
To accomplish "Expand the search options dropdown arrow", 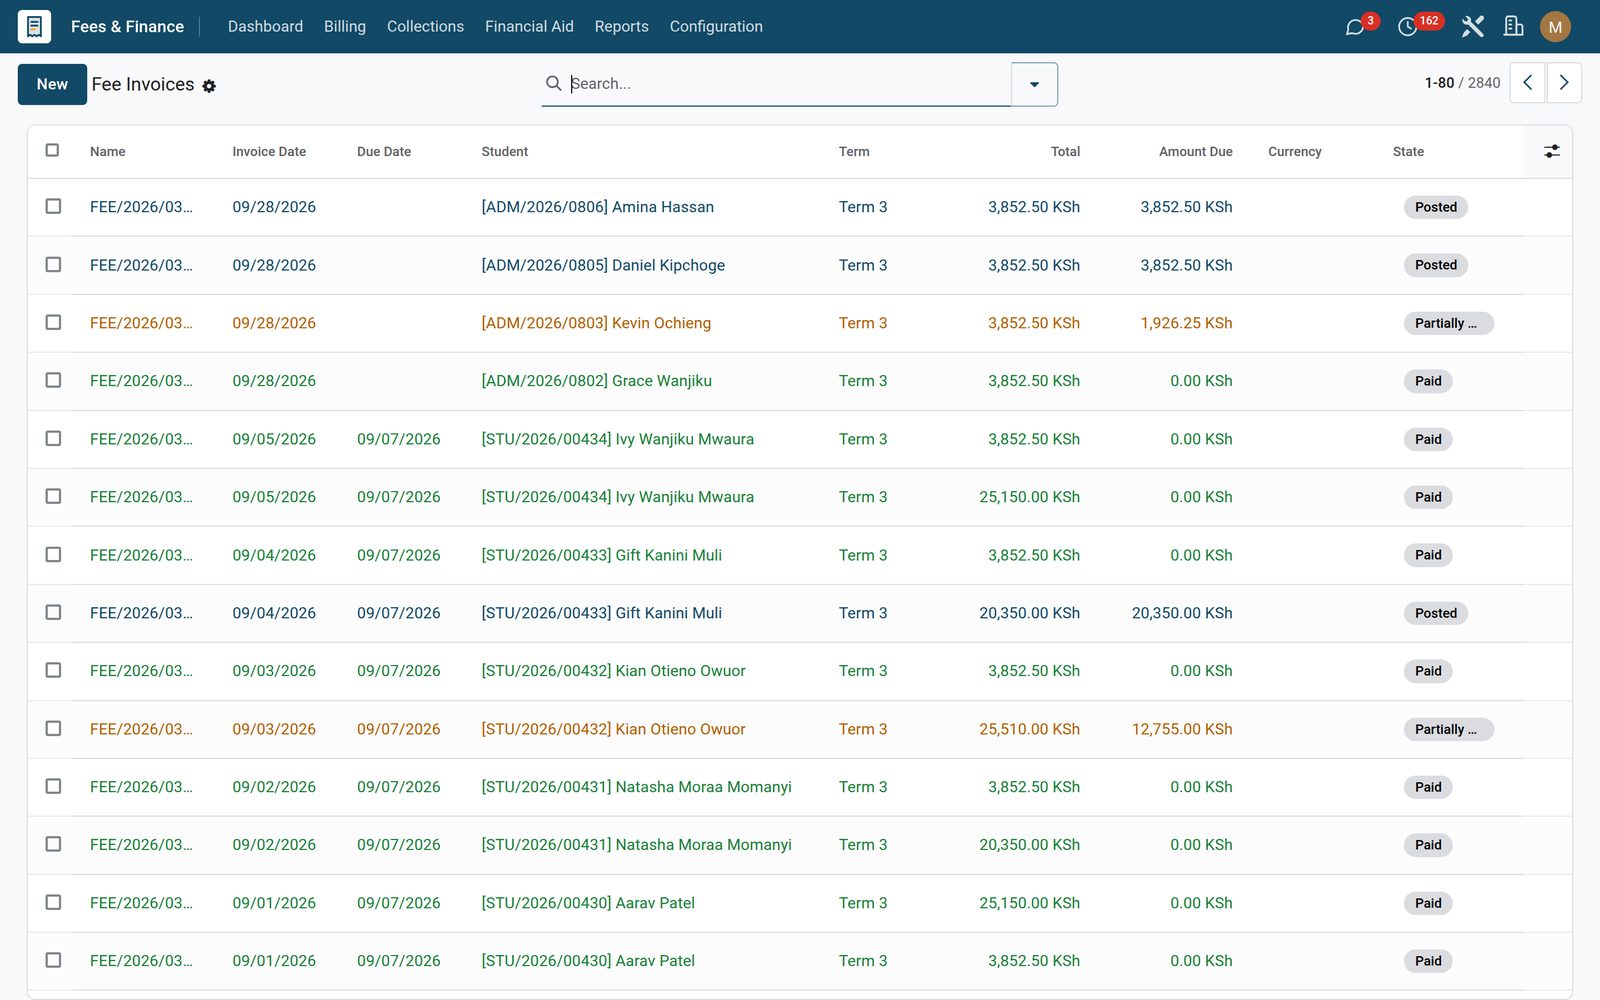I will tap(1034, 84).
